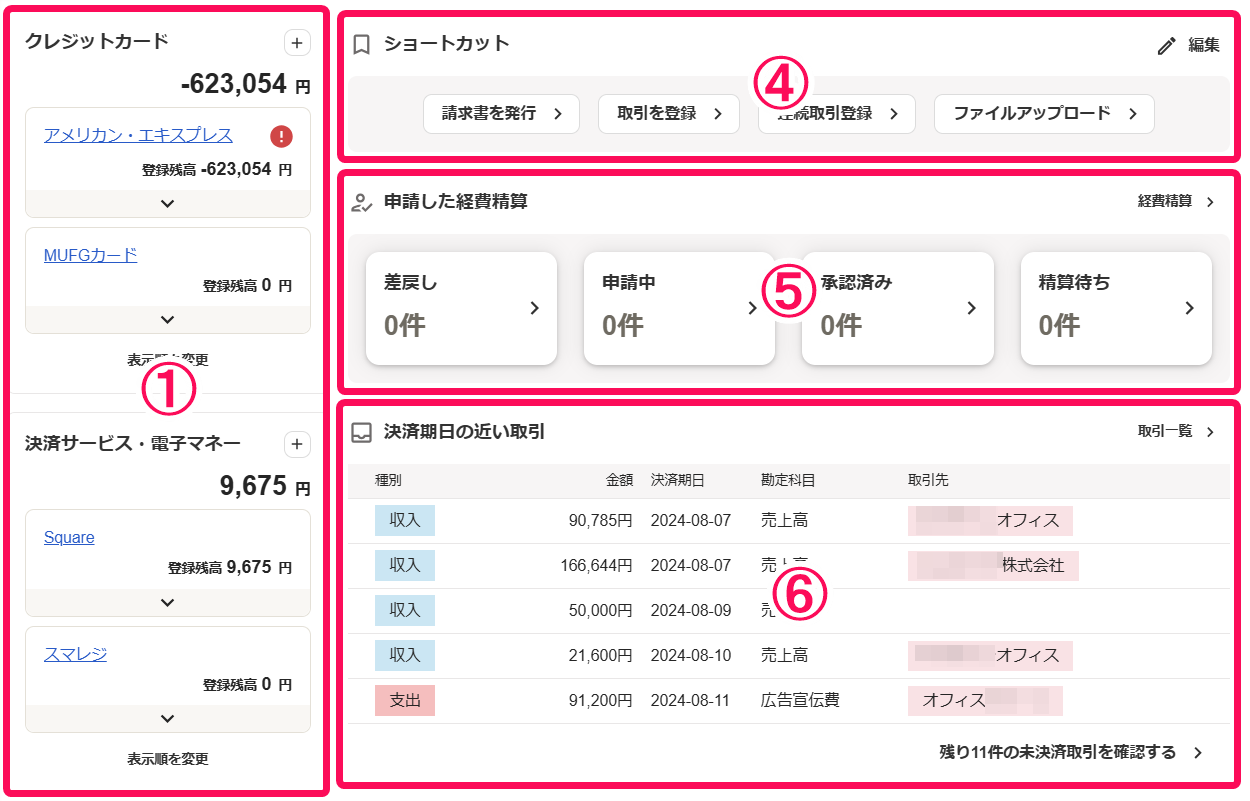Open Square account link
1250x801 pixels.
(x=69, y=538)
